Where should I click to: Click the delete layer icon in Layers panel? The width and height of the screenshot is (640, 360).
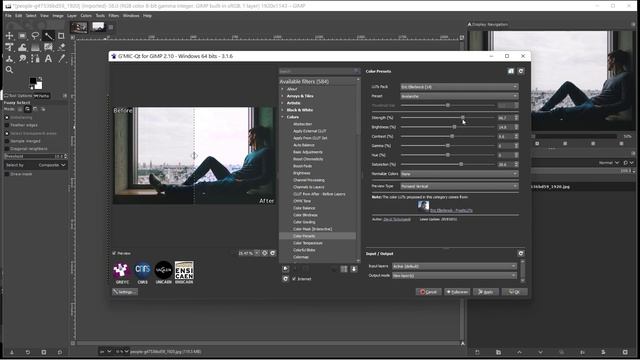pyautogui.click(x=625, y=352)
